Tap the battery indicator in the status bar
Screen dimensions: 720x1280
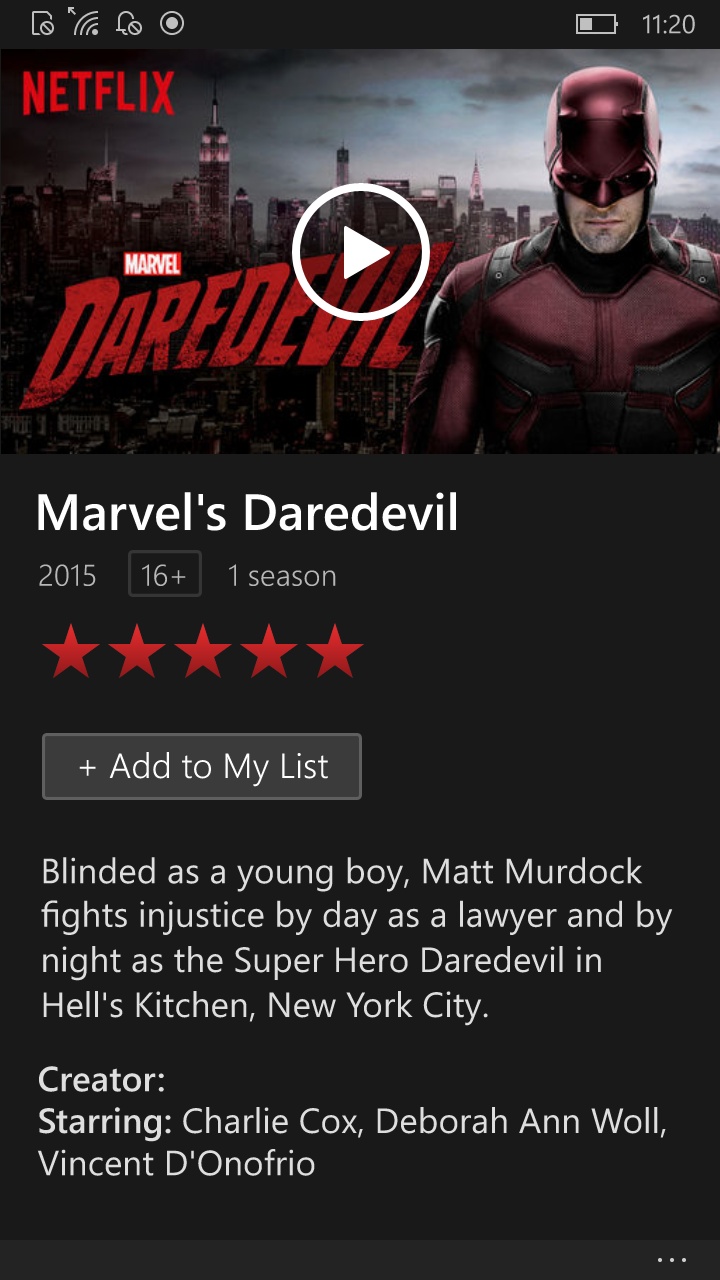tap(597, 24)
